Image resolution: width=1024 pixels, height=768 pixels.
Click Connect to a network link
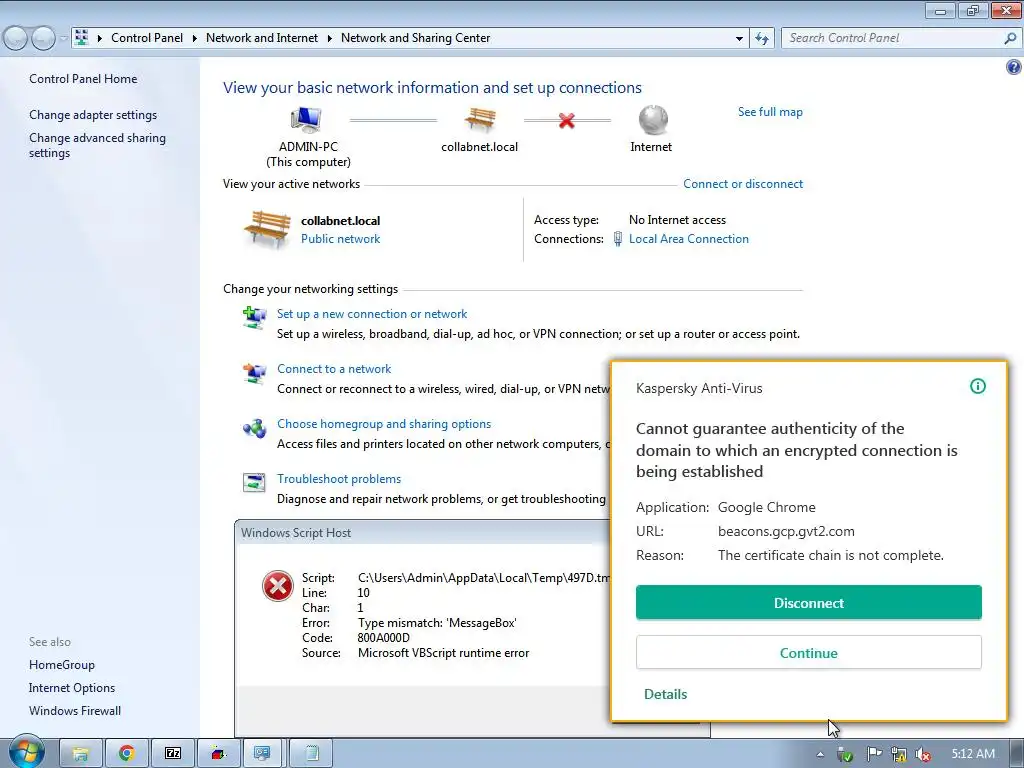[334, 369]
